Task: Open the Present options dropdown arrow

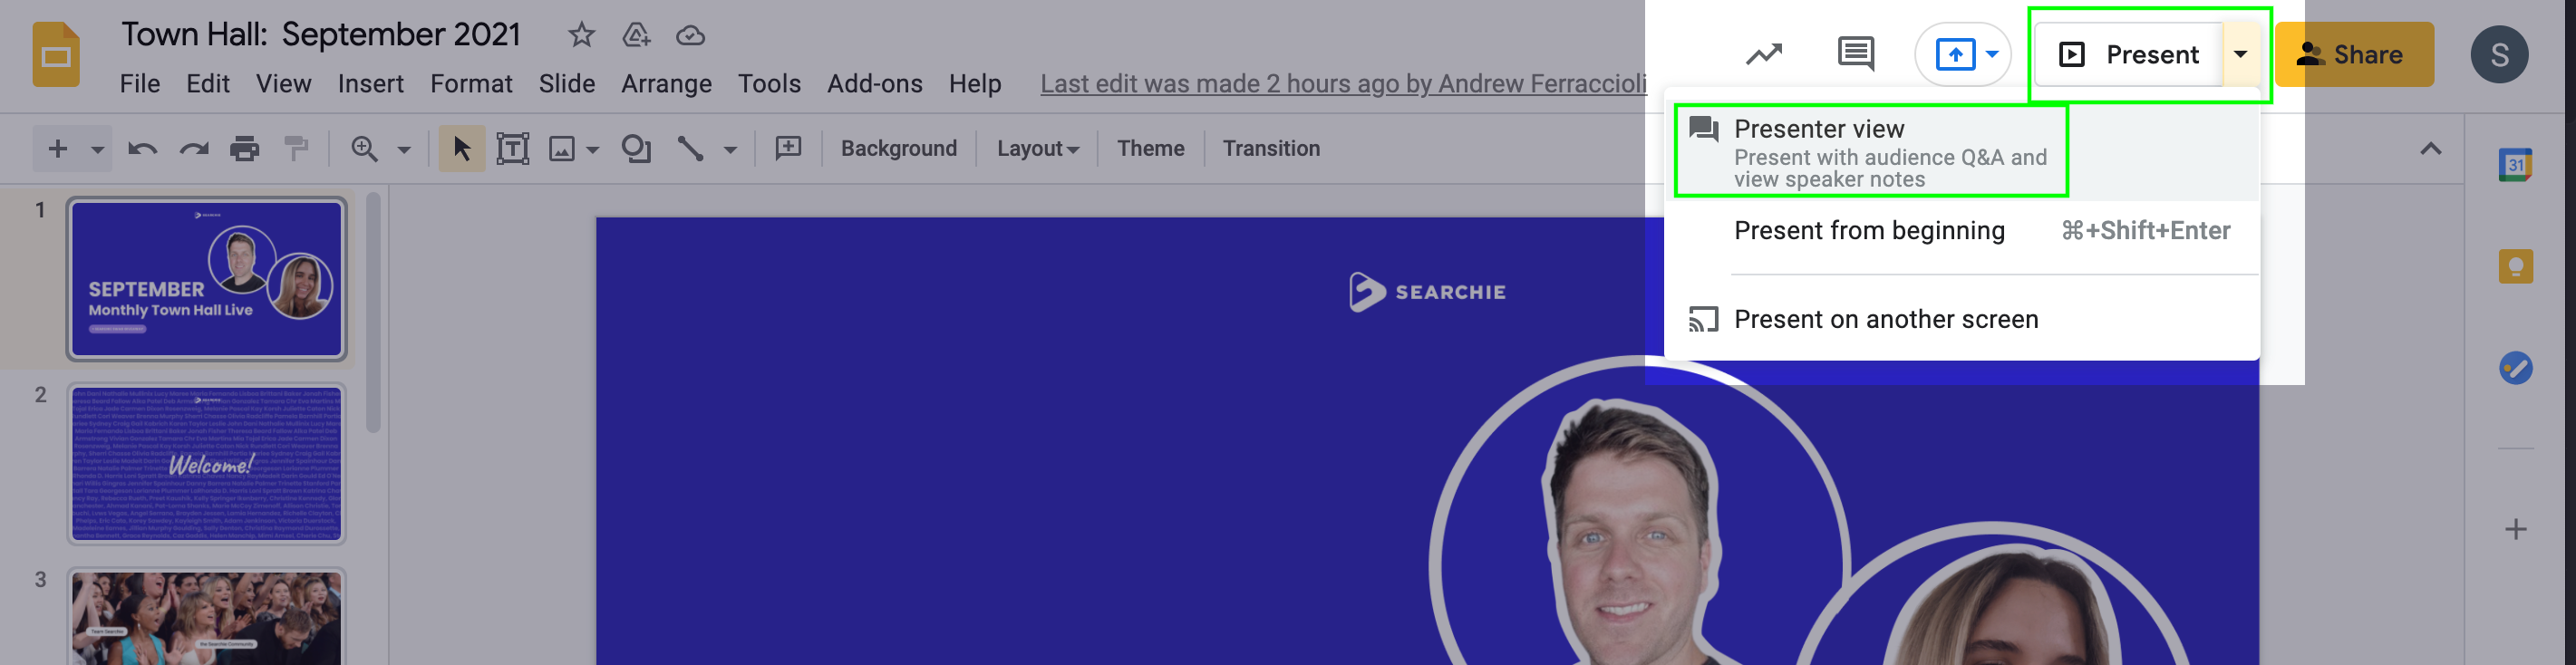Action: [2241, 54]
